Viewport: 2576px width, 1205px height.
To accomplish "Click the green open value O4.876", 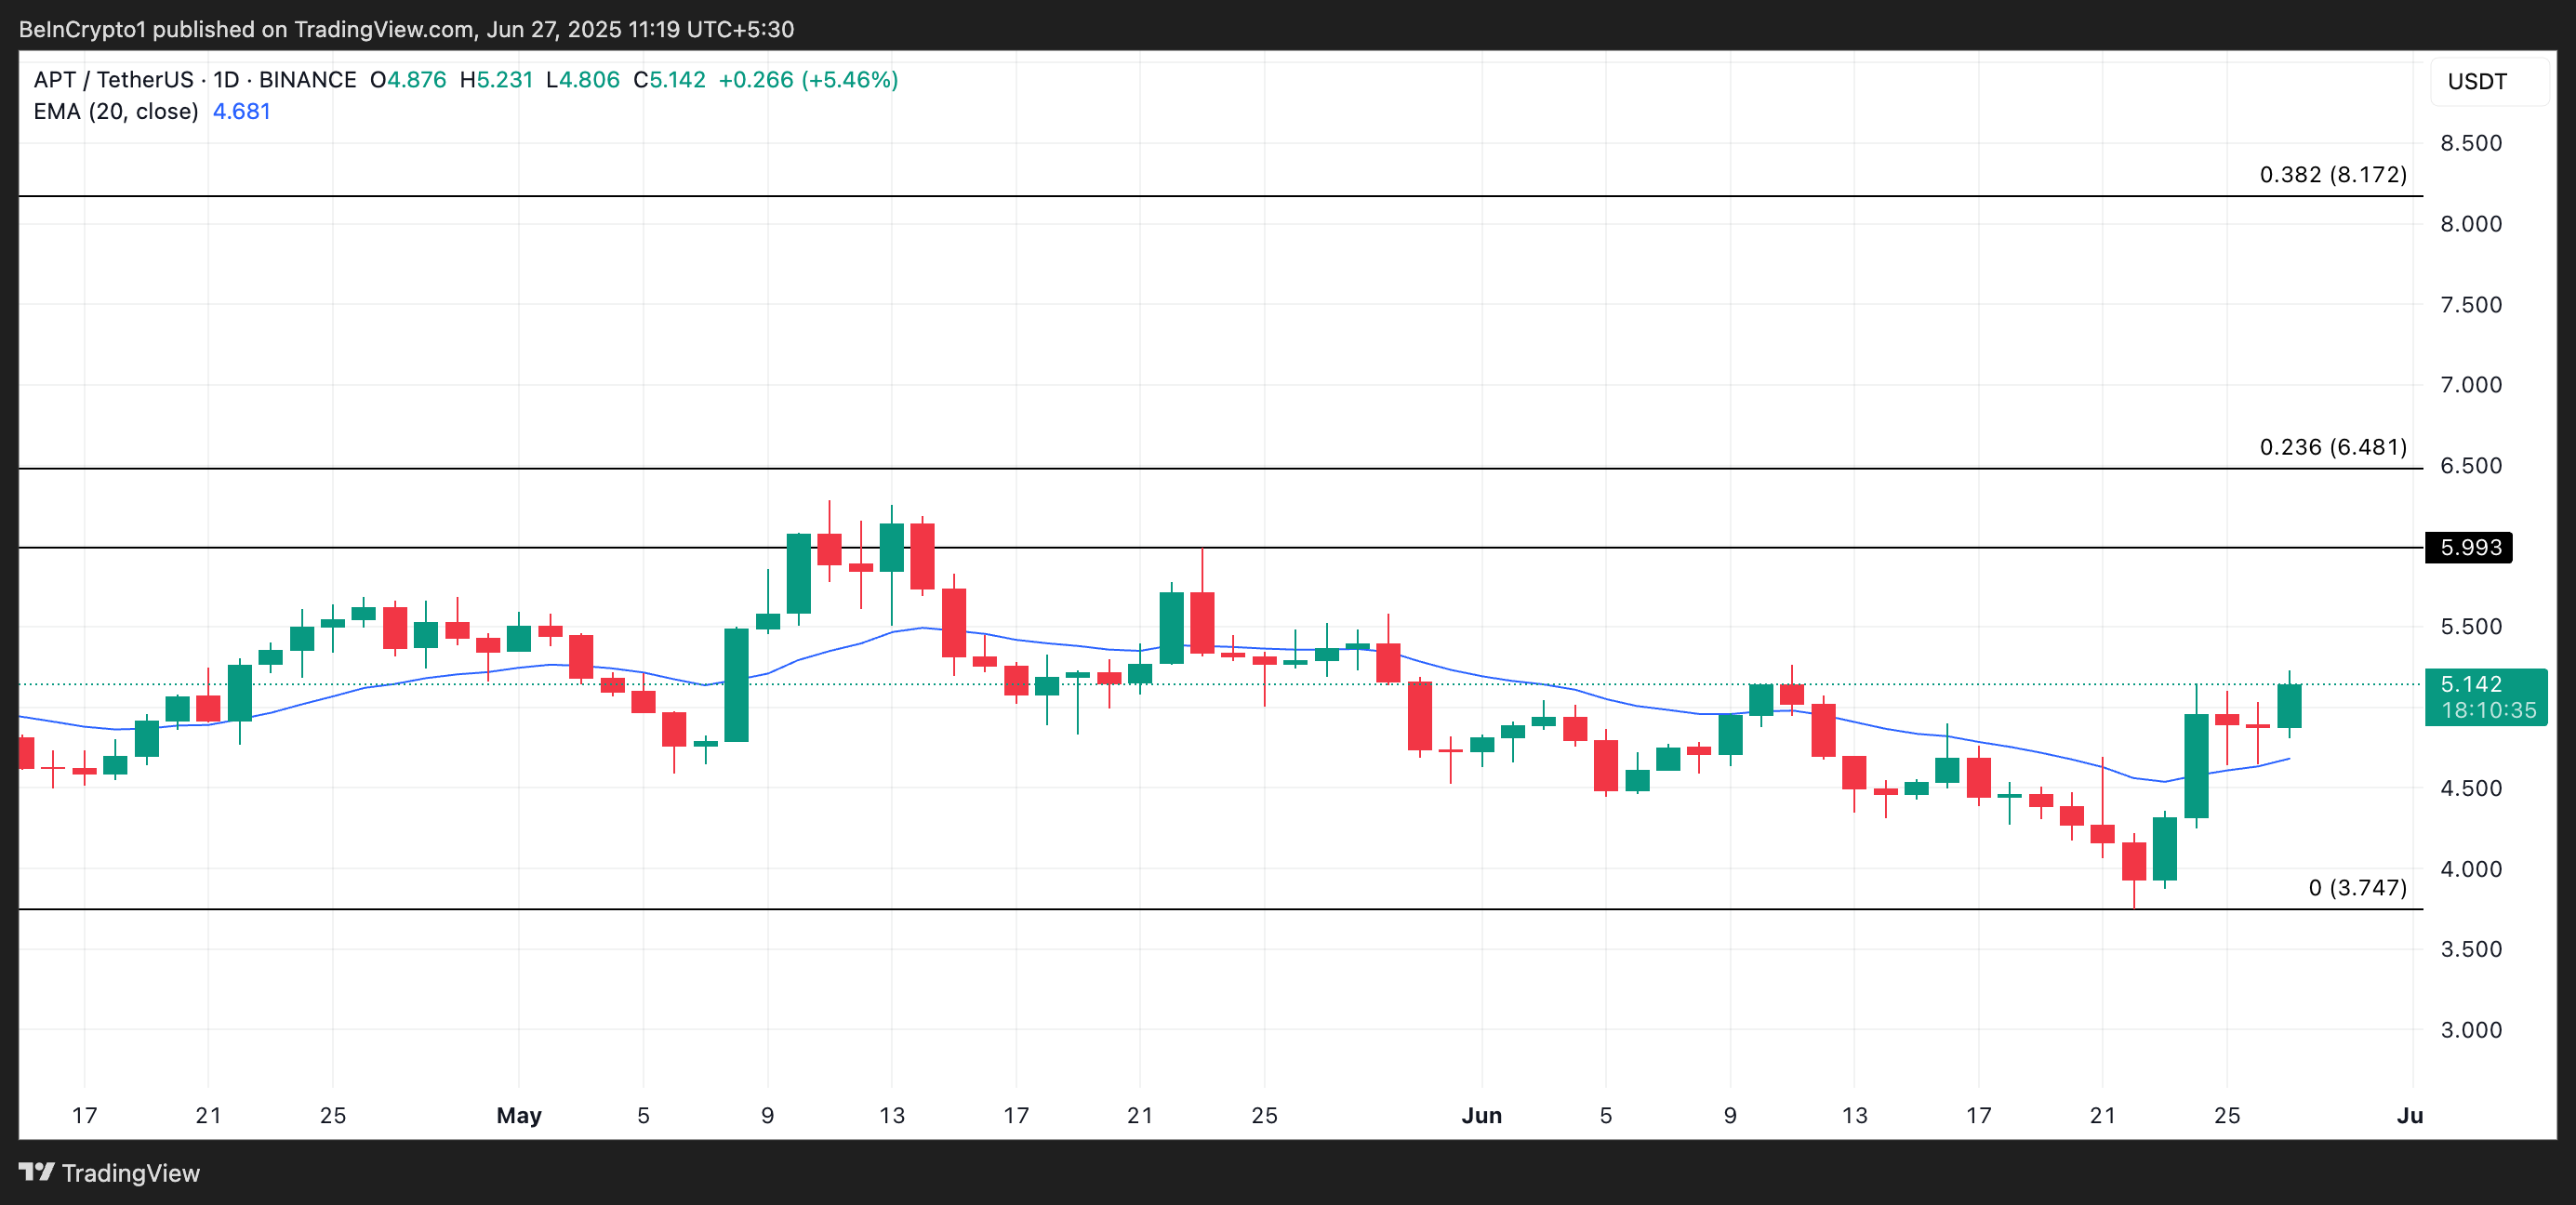I will coord(407,79).
